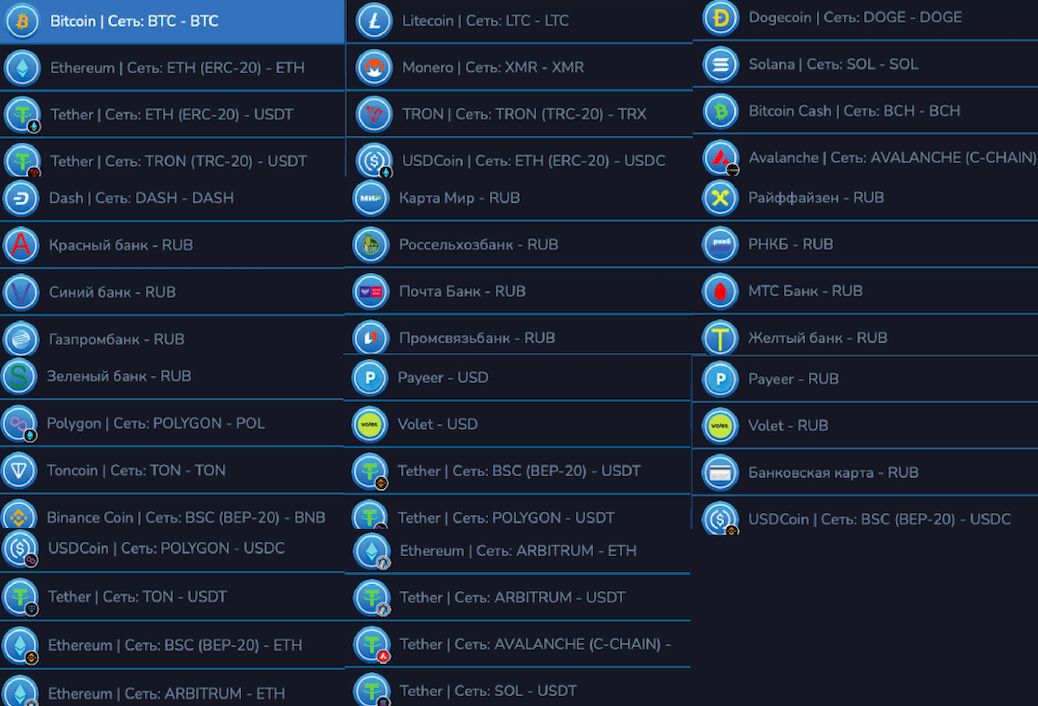This screenshot has width=1038, height=706.
Task: Click the Volet USD icon
Action: pos(369,425)
